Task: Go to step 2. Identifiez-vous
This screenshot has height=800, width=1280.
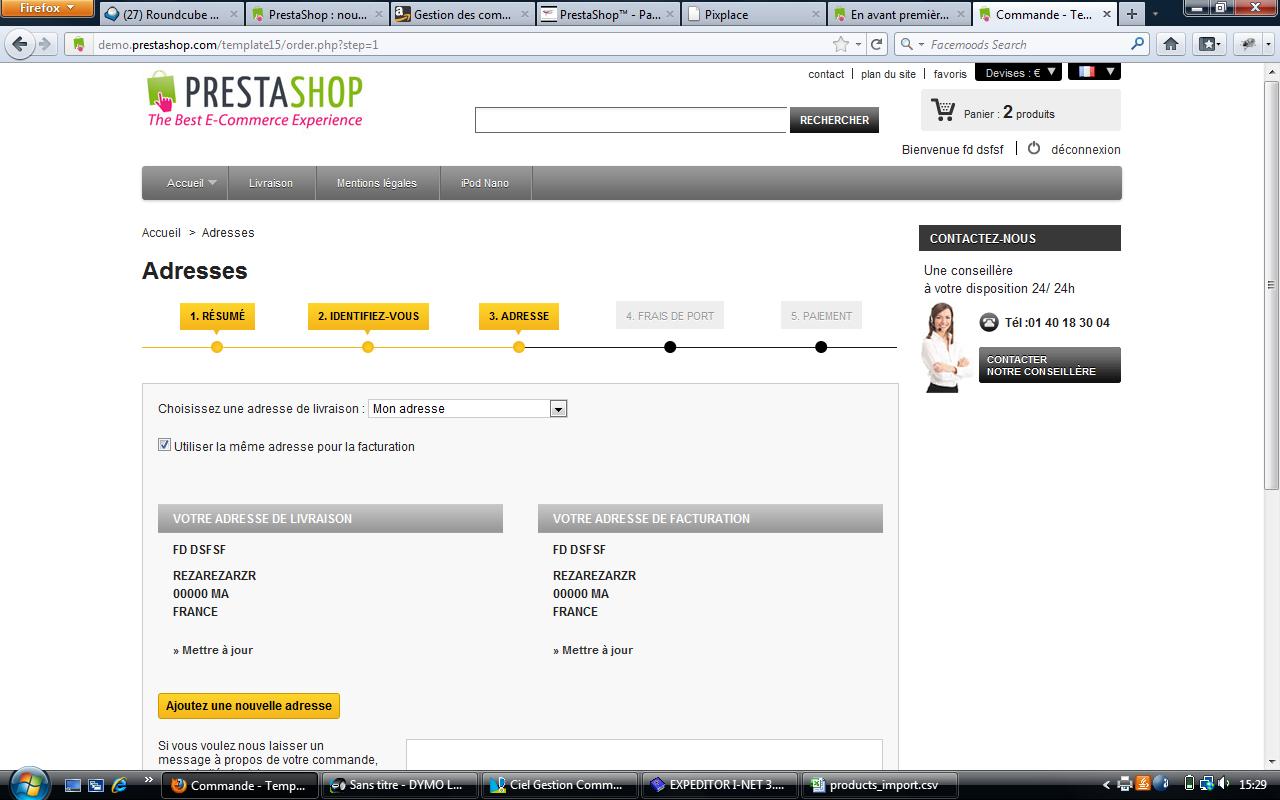Action: (x=368, y=316)
